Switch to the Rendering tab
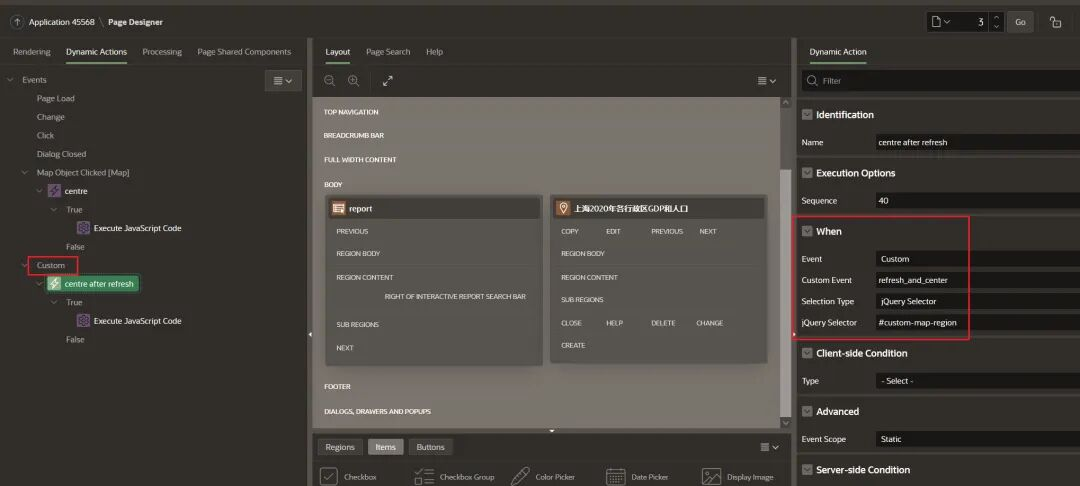Viewport: 1080px width, 486px height. tap(32, 52)
